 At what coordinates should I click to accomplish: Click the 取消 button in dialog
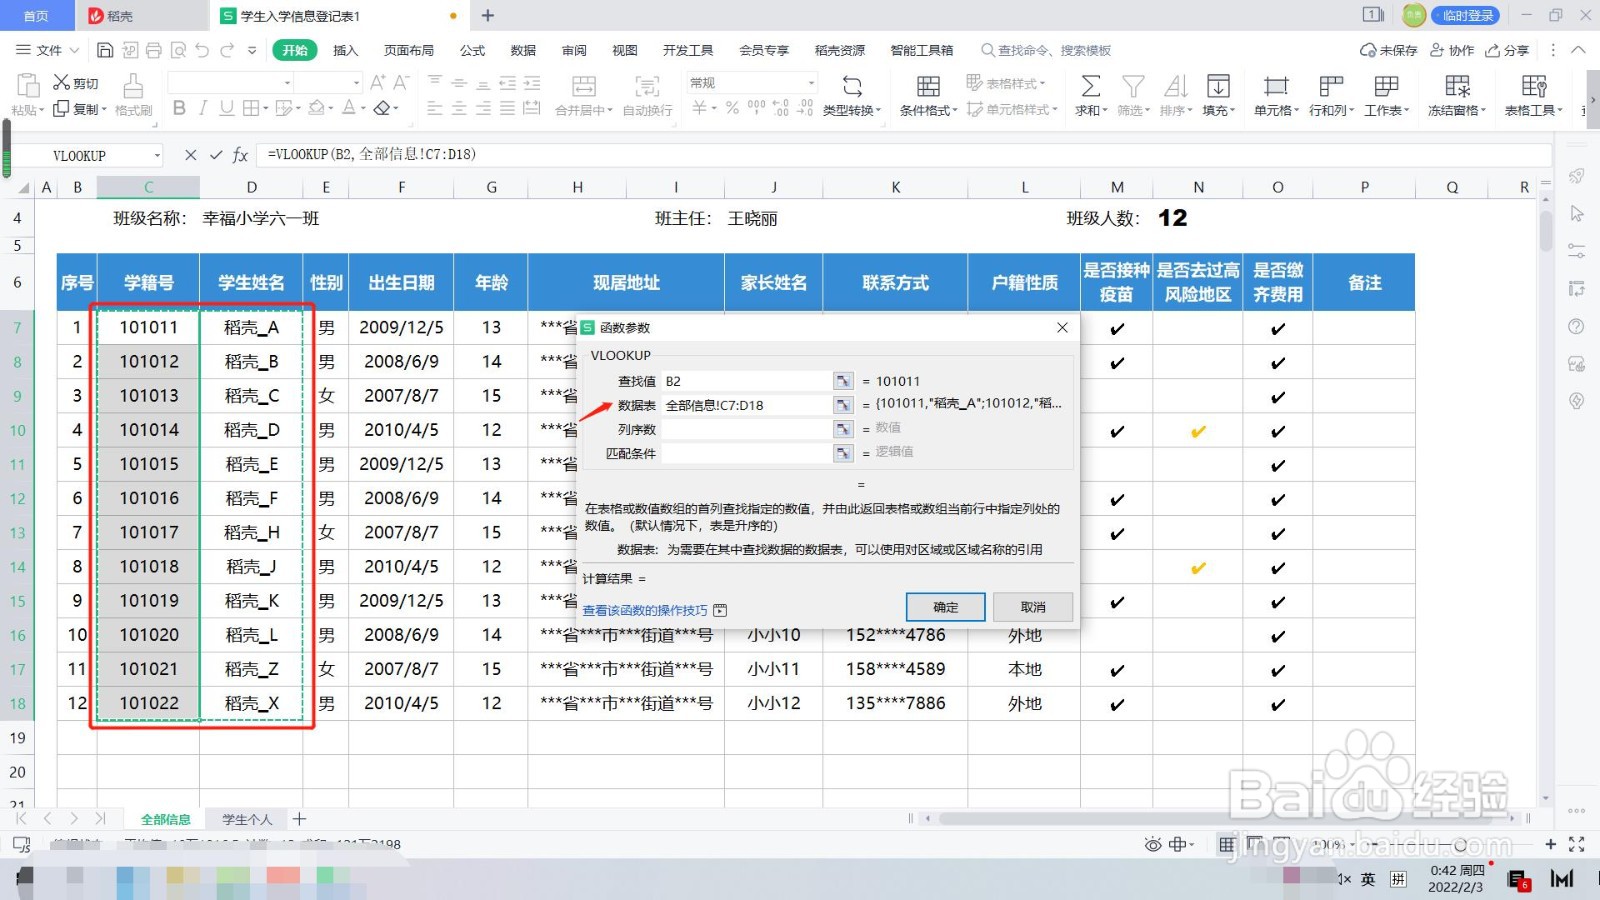coord(1033,607)
